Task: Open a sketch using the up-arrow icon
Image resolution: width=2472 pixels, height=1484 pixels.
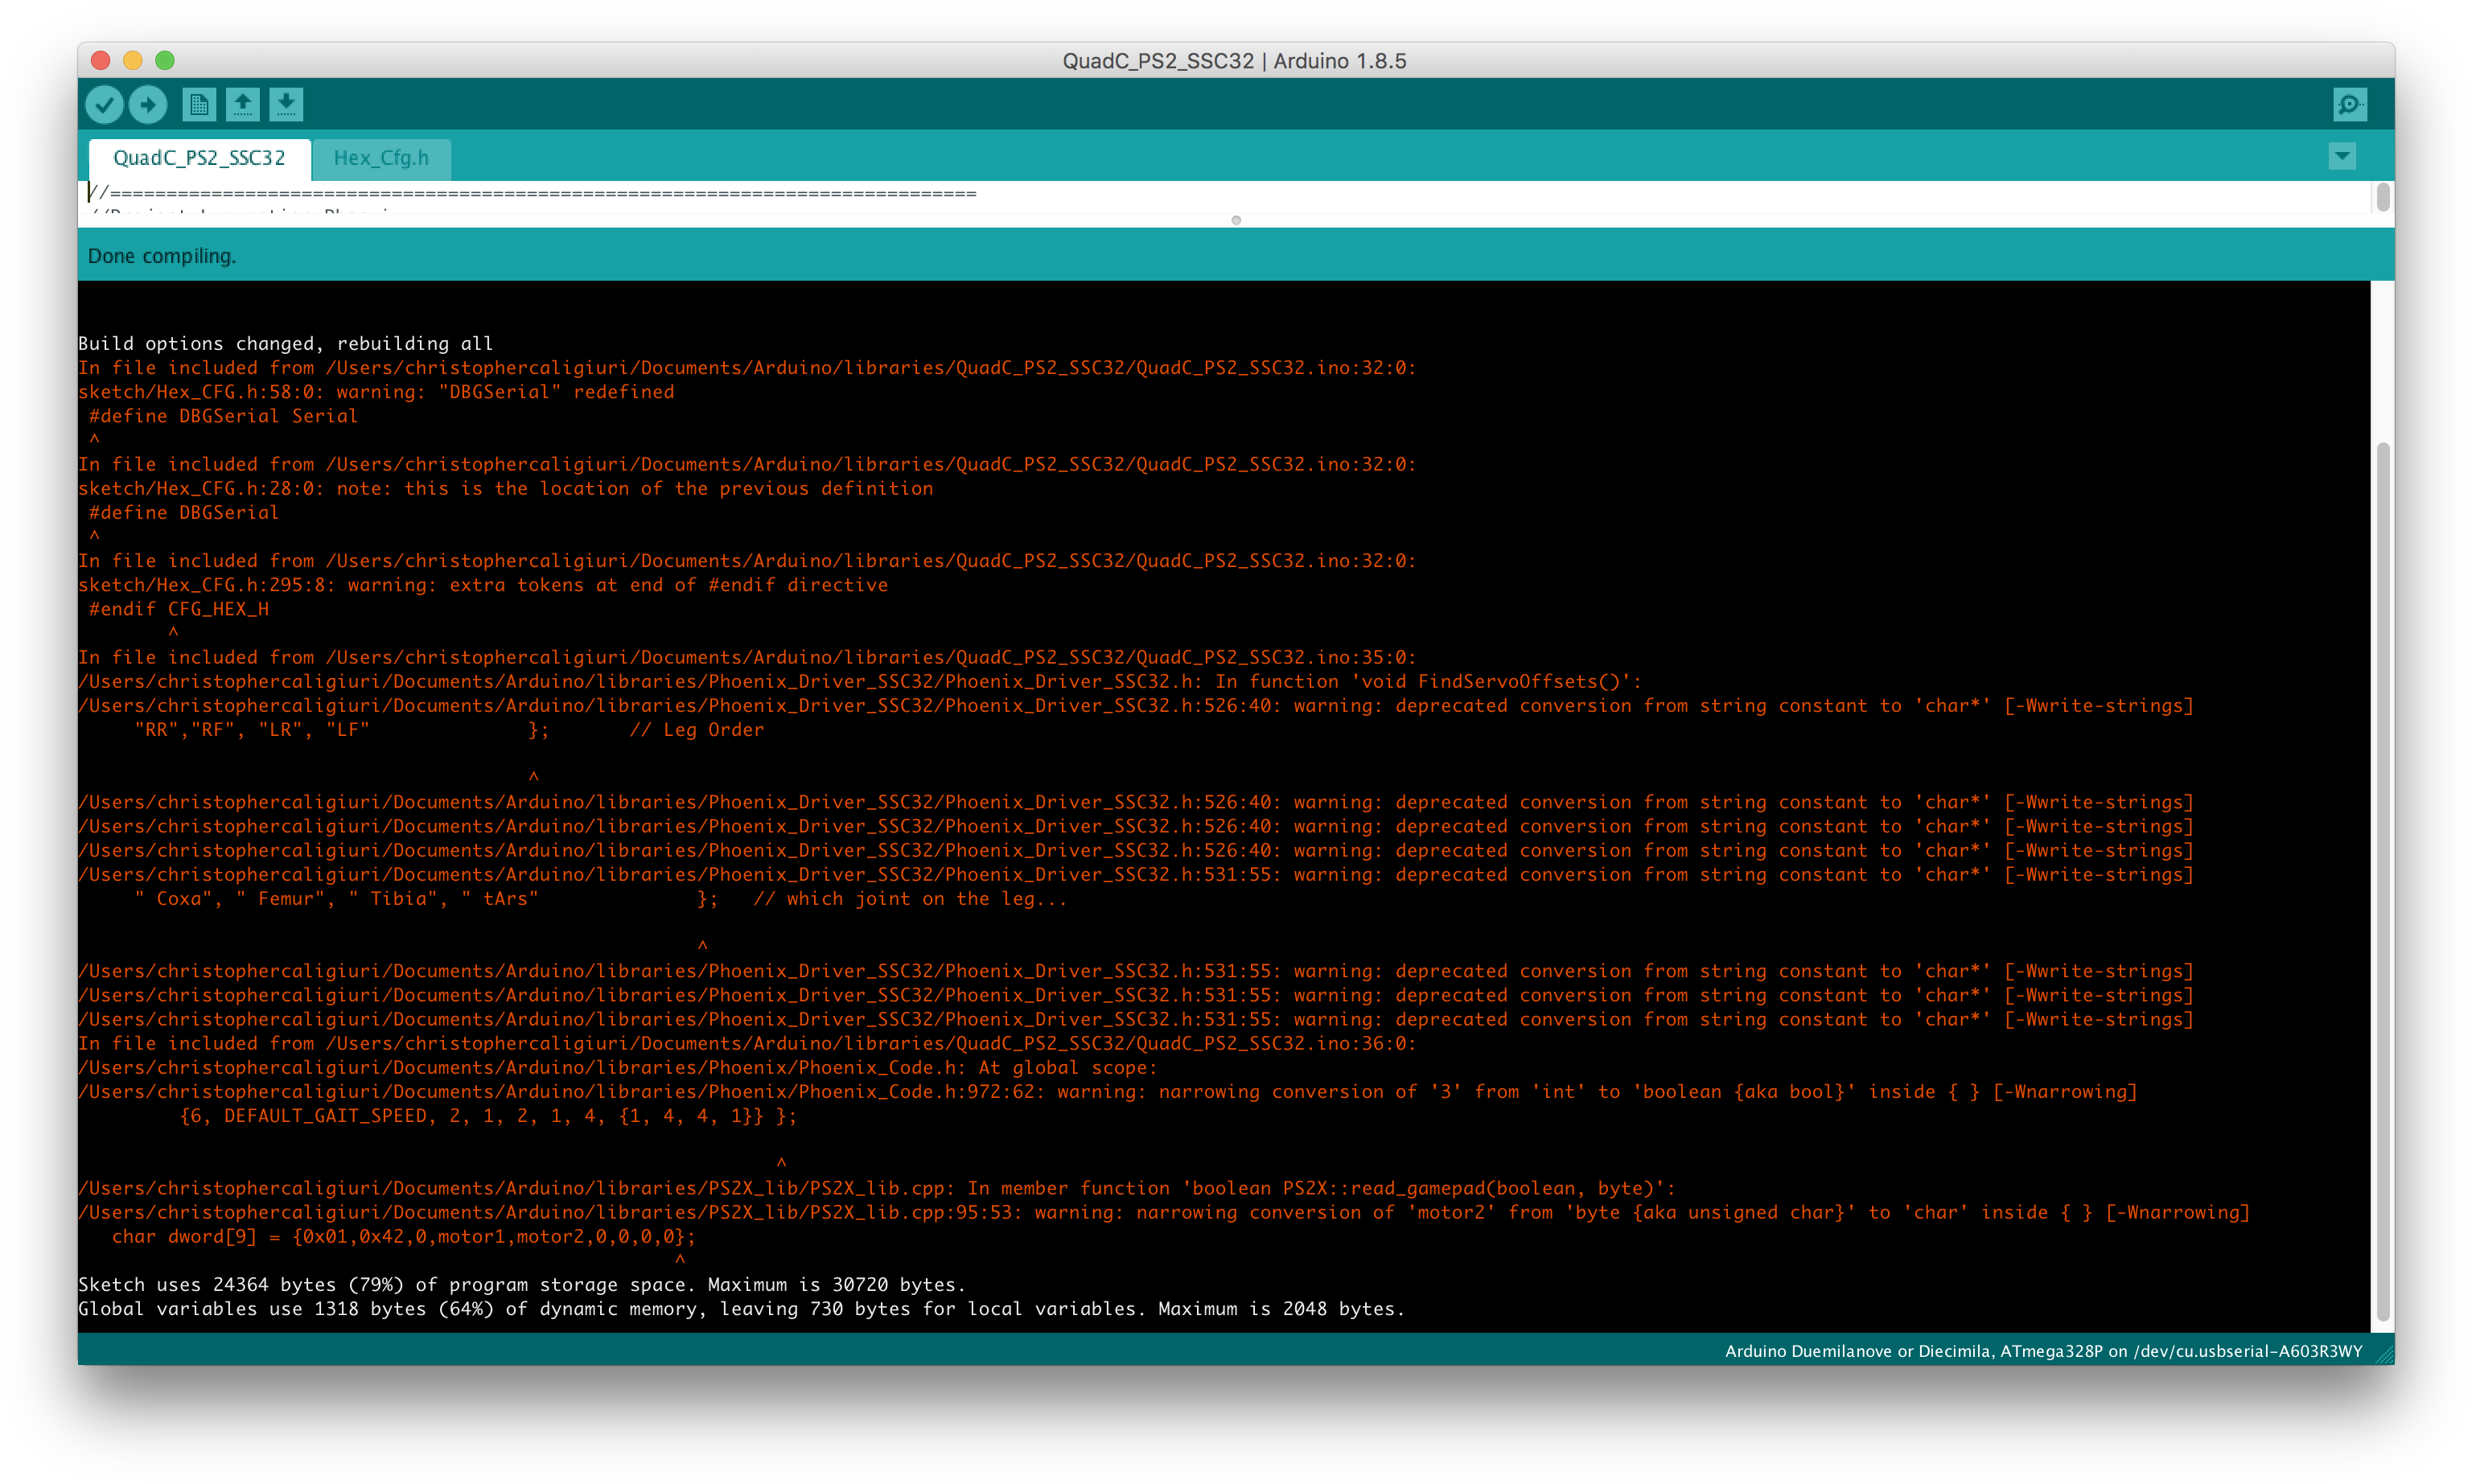Action: 242,104
